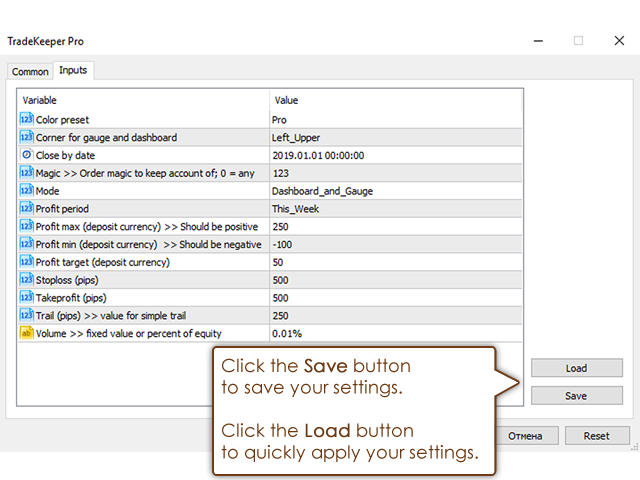
Task: Select 'Profit target (deposit currency)' label
Action: coord(102,262)
